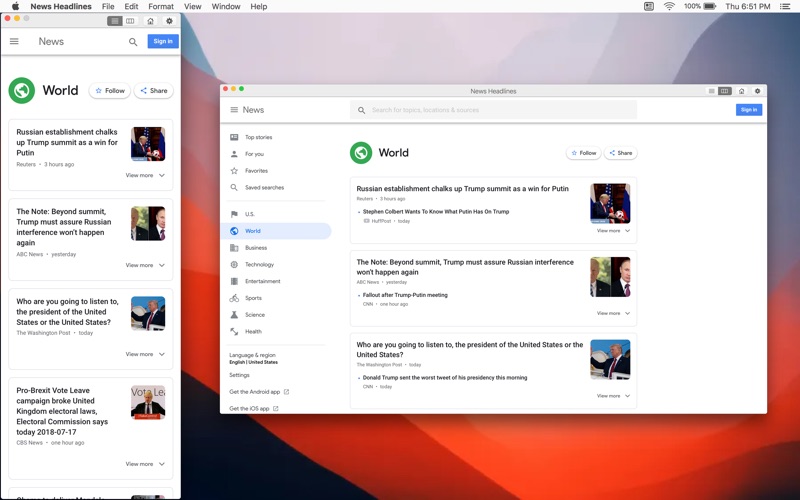This screenshot has height=500, width=800.
Task: Open Format menu in menu bar
Action: [161, 7]
